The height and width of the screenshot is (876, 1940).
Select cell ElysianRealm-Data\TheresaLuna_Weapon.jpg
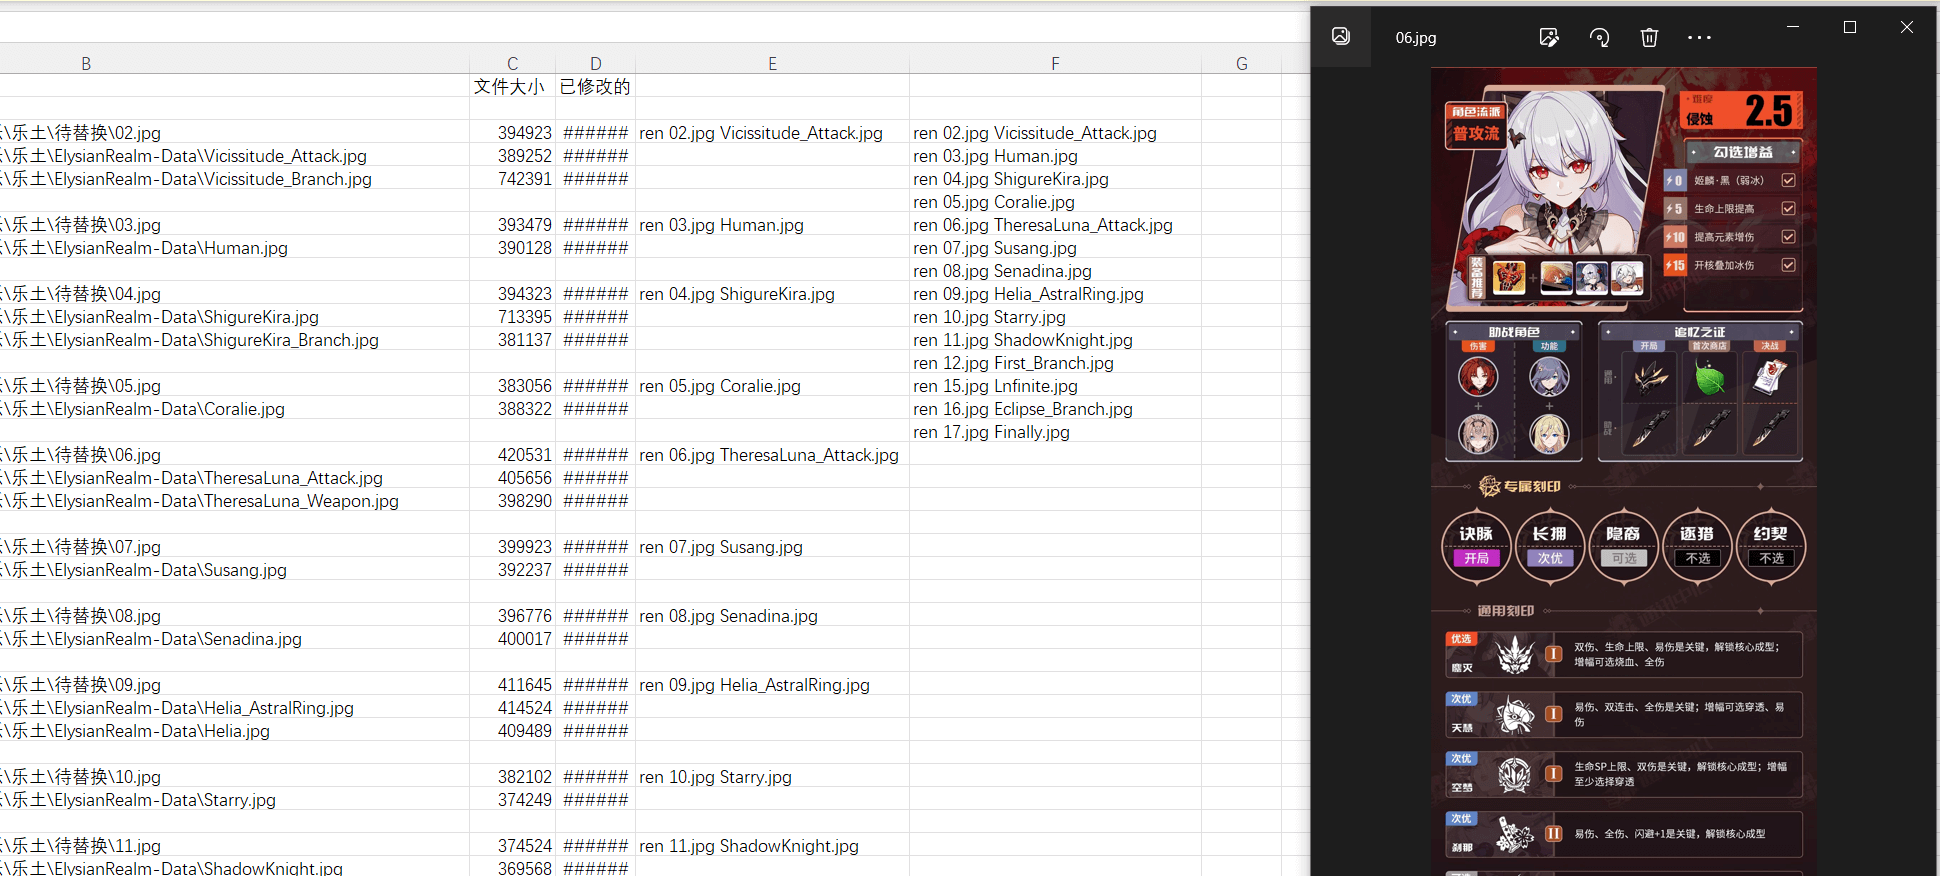tap(234, 500)
